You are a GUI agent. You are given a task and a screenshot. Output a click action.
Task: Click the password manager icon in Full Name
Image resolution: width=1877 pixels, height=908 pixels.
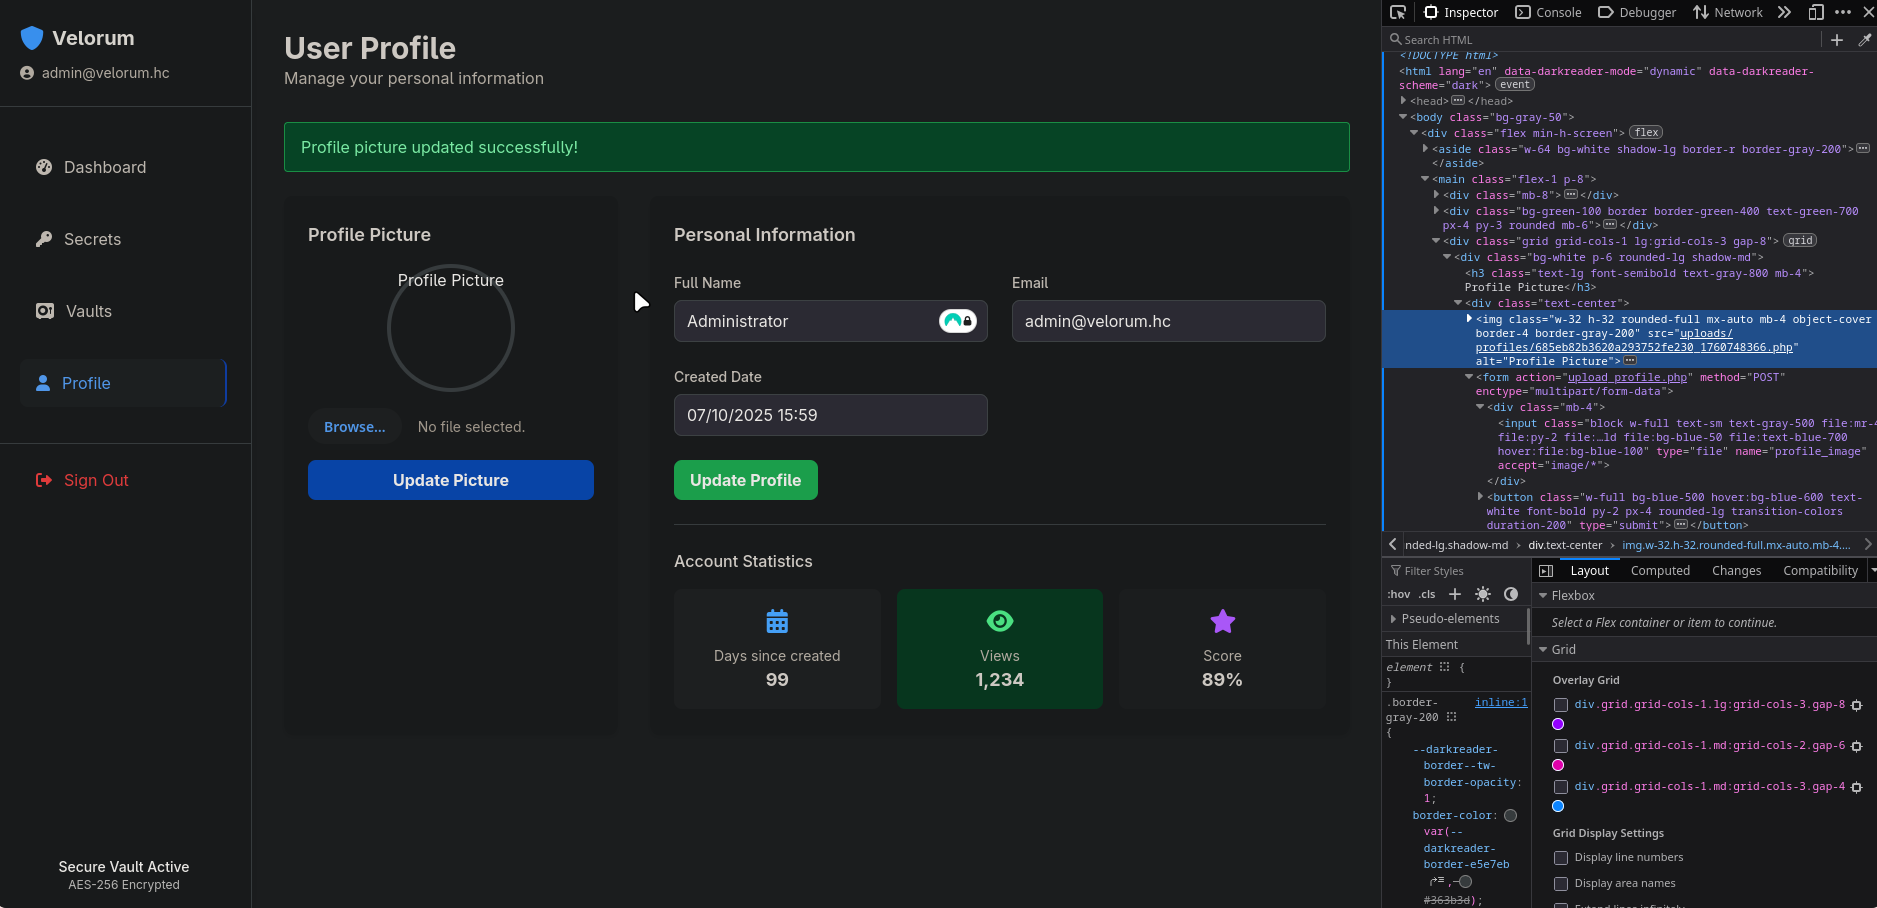tap(957, 321)
